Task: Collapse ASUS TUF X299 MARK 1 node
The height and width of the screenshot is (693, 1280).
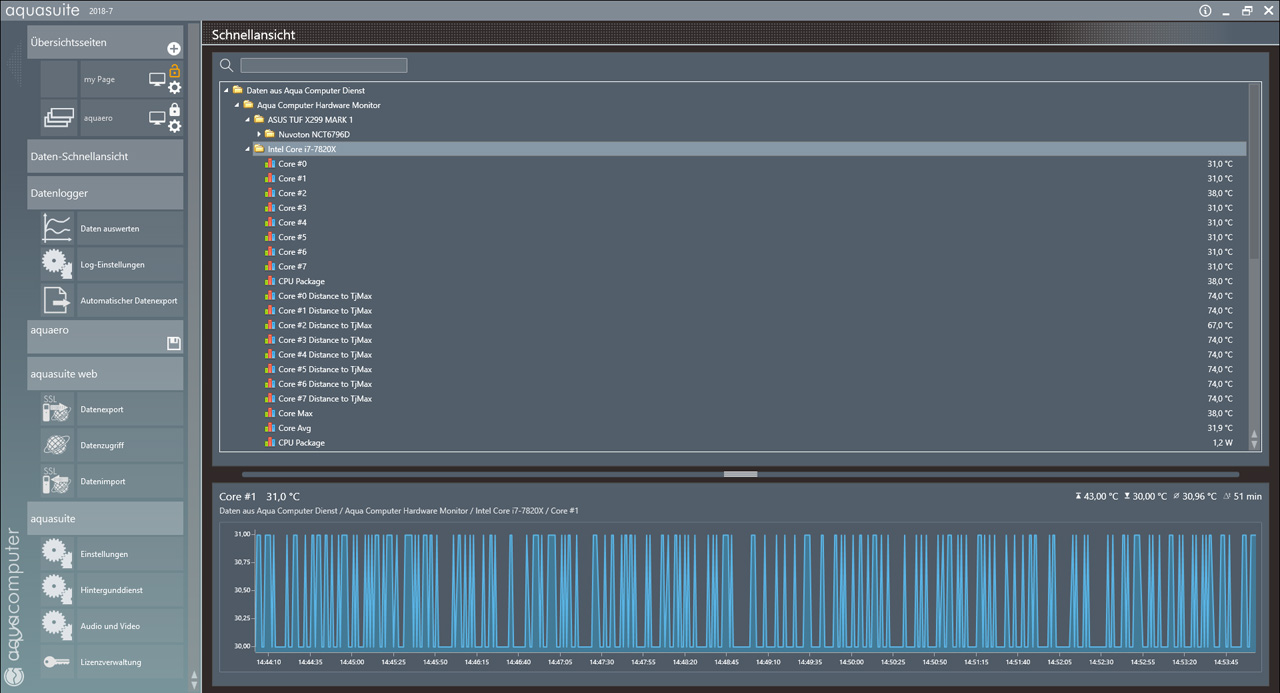Action: click(x=247, y=119)
